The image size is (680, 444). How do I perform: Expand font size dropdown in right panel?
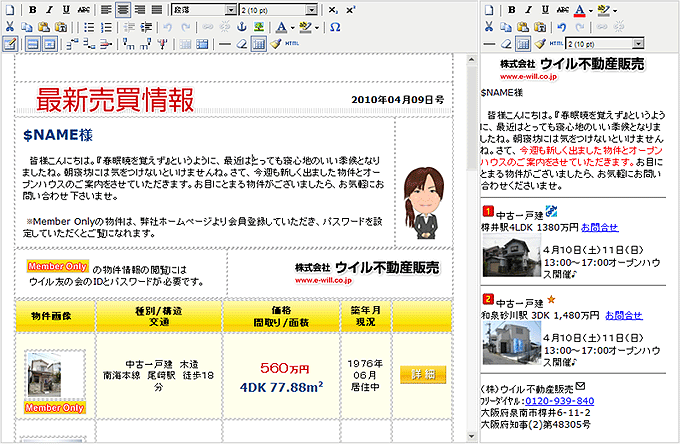638,44
